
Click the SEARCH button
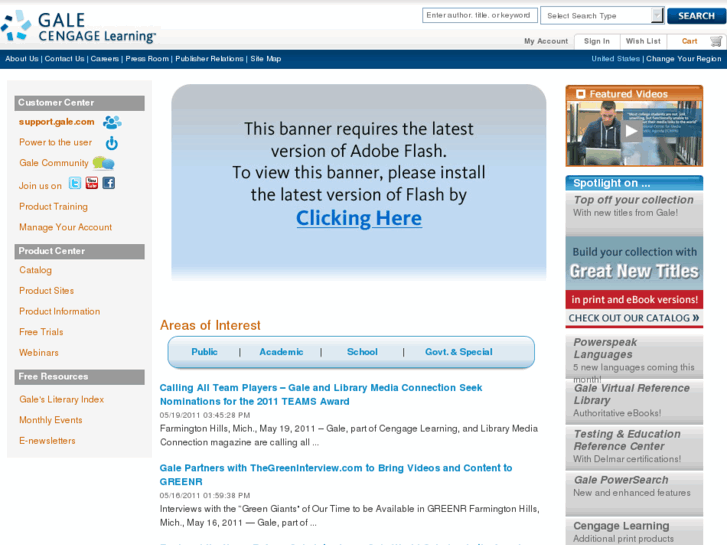[x=696, y=16]
